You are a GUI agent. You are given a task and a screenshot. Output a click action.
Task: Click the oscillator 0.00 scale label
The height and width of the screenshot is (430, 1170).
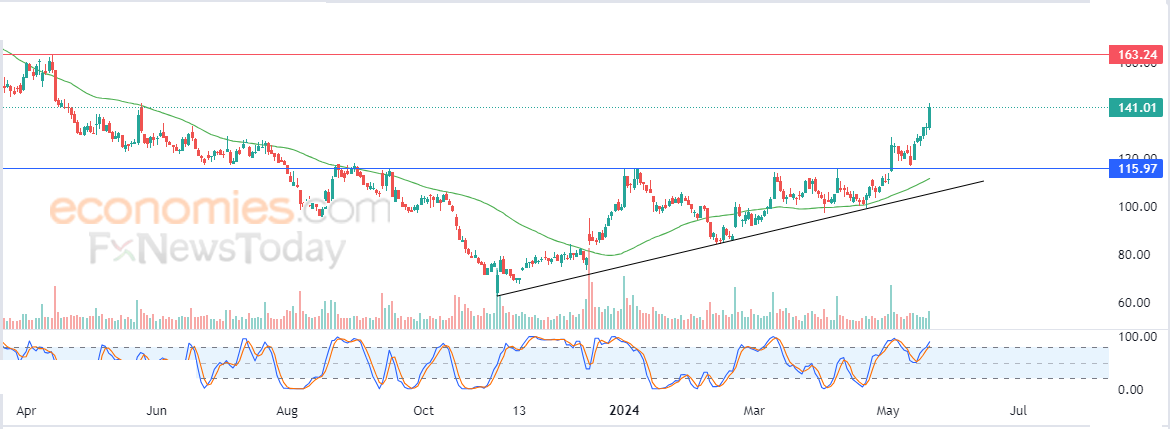[x=1139, y=389]
